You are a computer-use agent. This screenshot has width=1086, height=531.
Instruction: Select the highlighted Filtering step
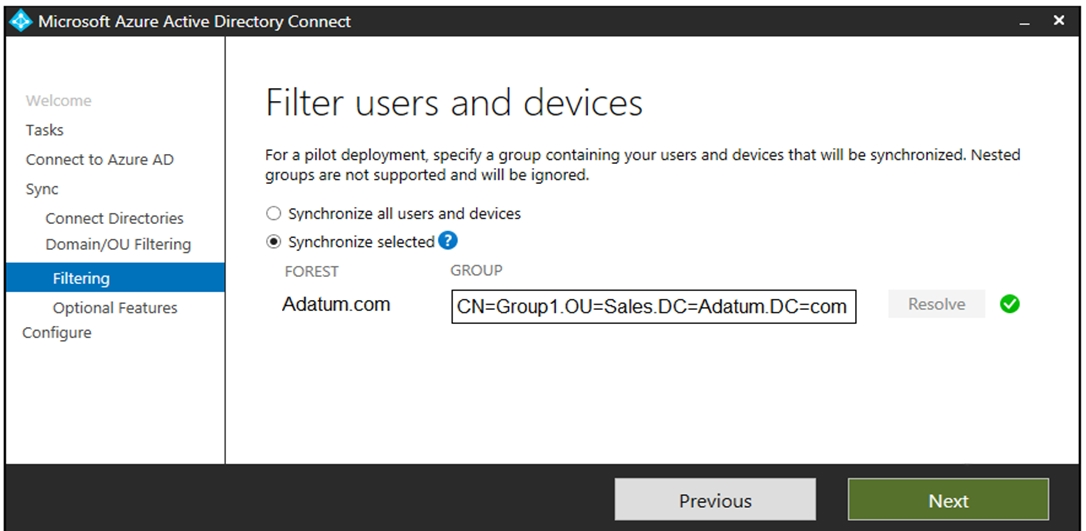coord(115,278)
